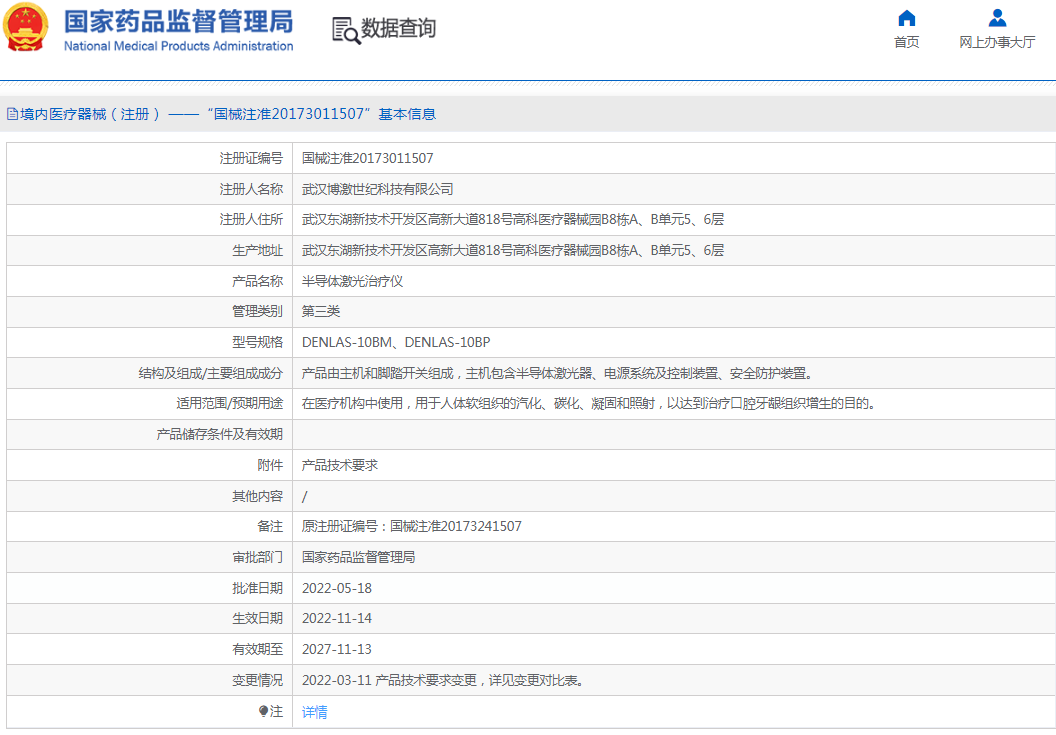Select the 变更情况 value dated 2022-03-11
The height and width of the screenshot is (735, 1056).
444,680
